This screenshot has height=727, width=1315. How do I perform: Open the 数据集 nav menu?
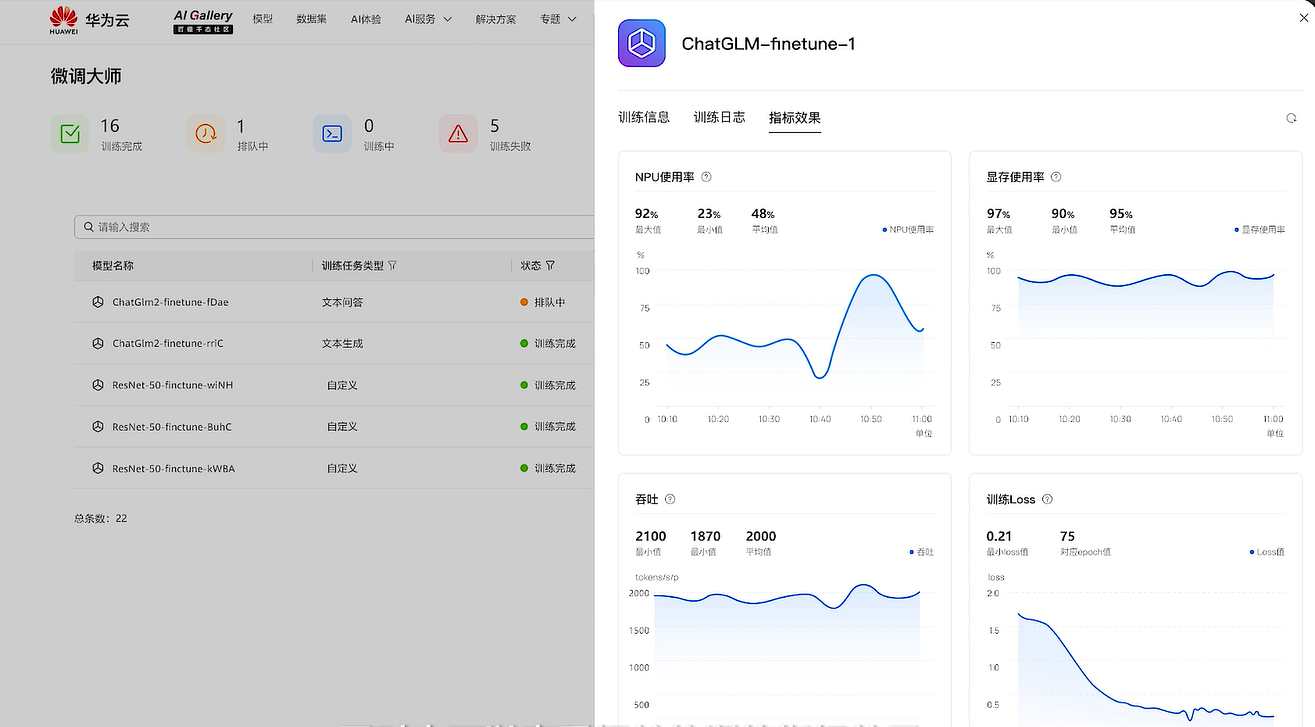(312, 19)
